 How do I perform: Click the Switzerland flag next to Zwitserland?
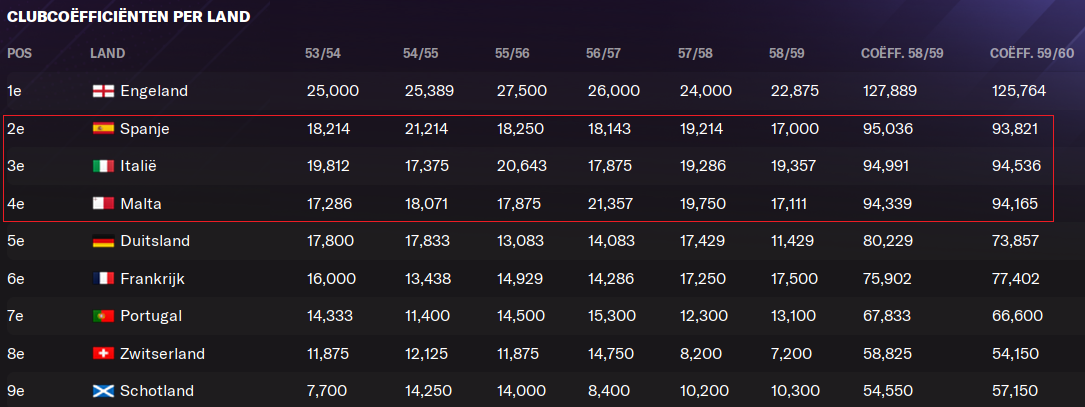point(103,354)
